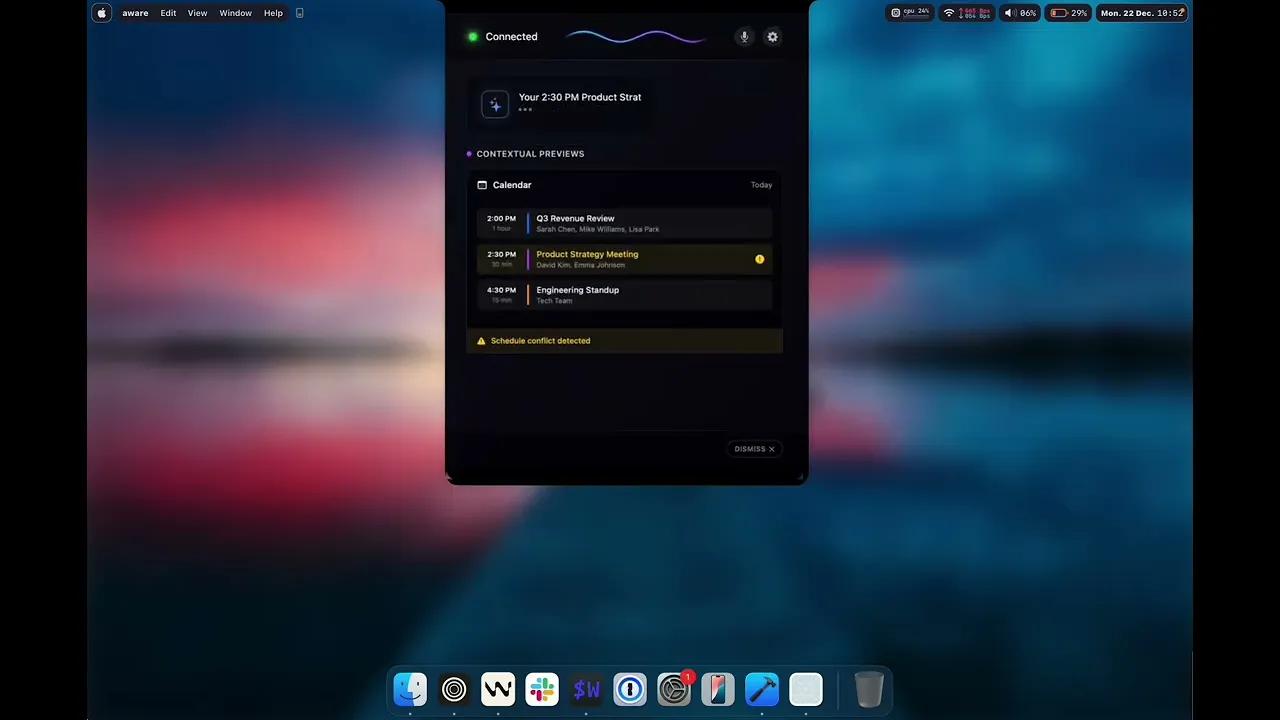The height and width of the screenshot is (720, 1280).
Task: Open the iPhone Simulator app in dock
Action: point(718,689)
